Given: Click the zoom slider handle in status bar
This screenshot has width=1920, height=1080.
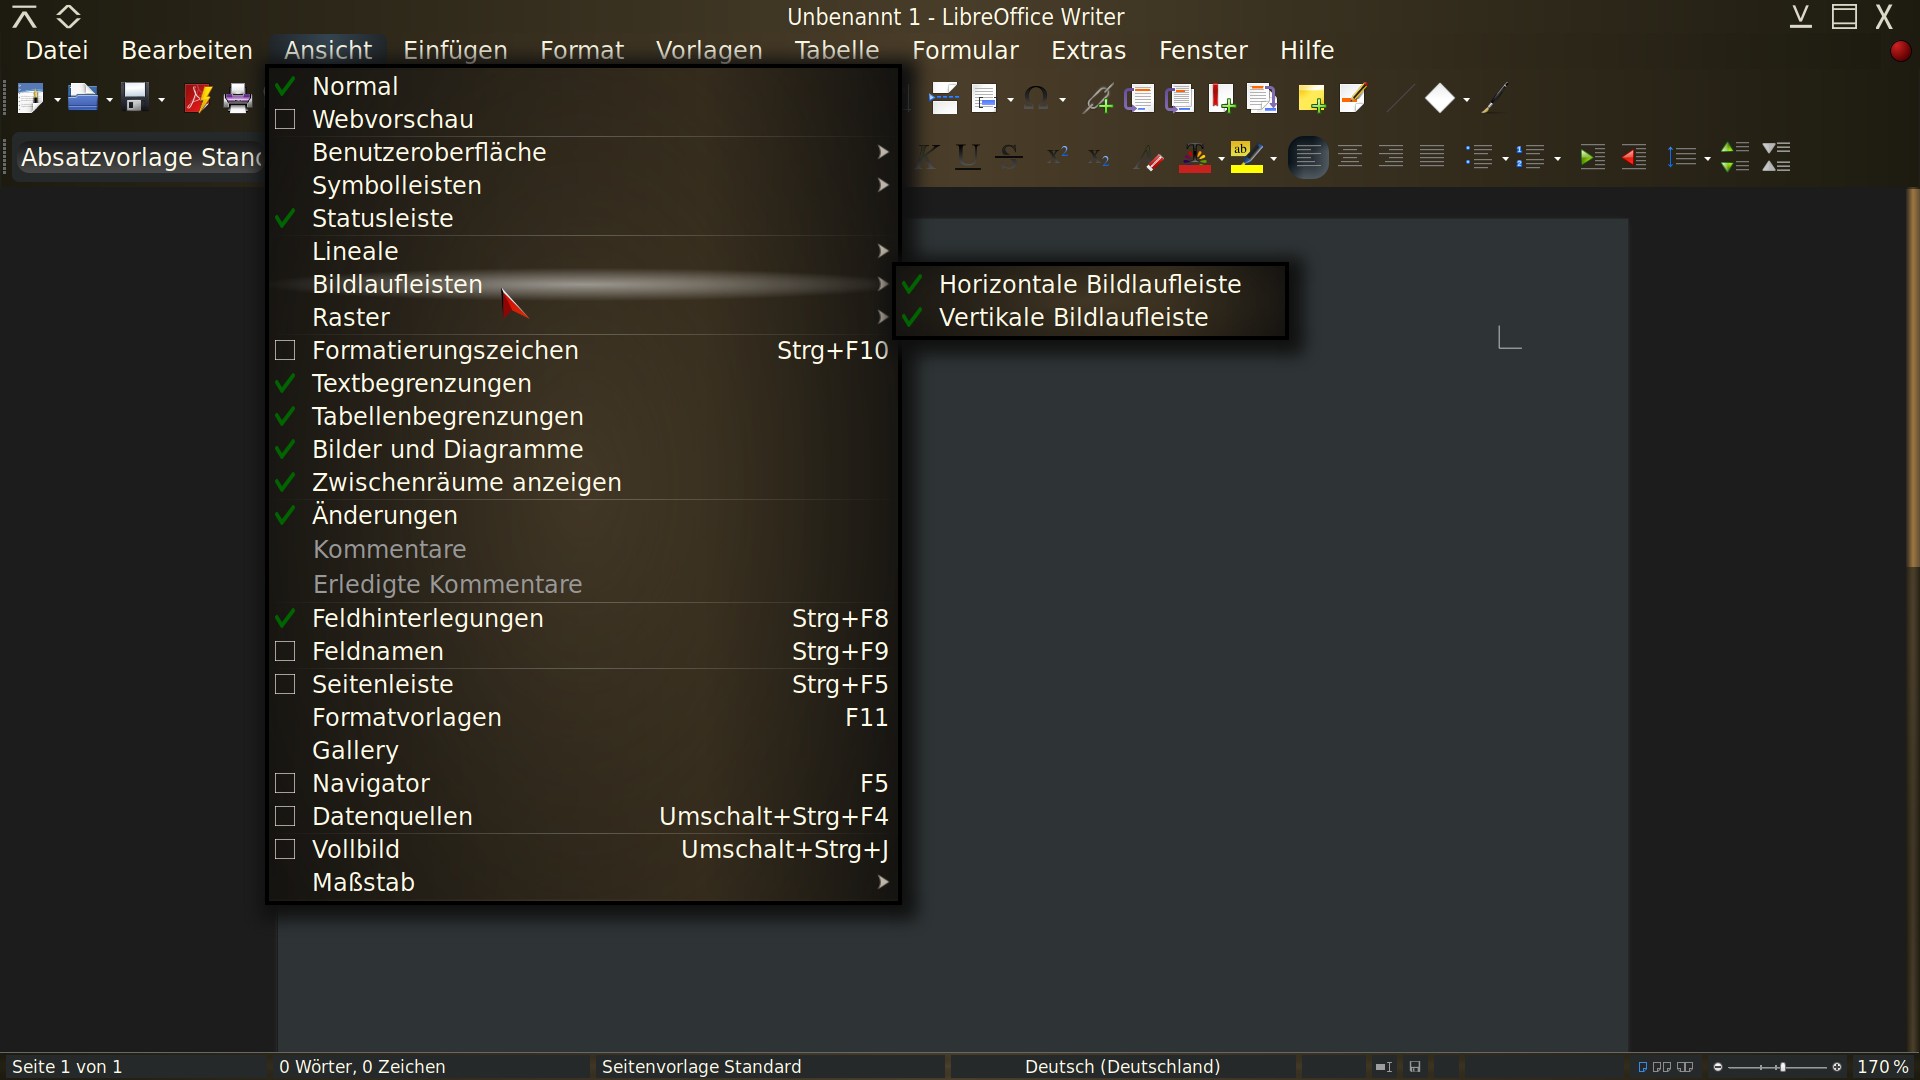Looking at the screenshot, I should pos(1781,1067).
